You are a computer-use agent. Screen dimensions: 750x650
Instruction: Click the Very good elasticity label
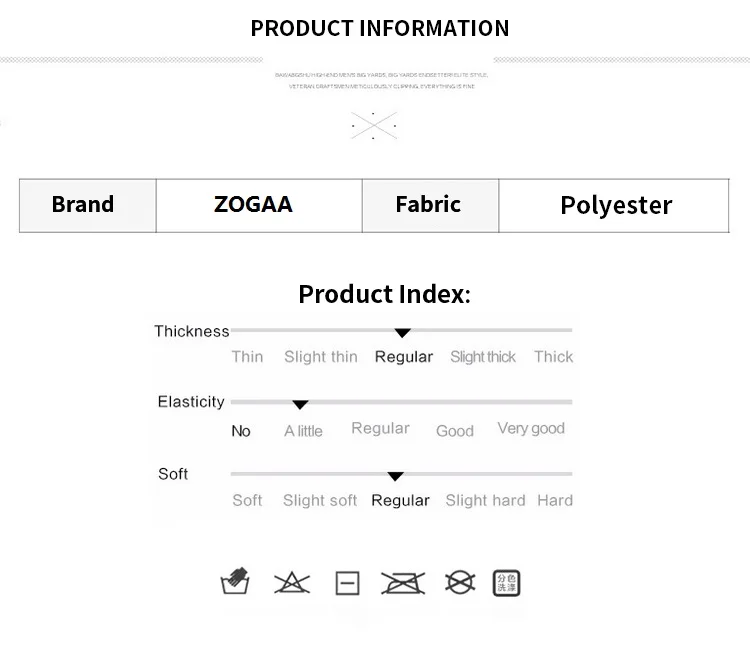pos(531,429)
